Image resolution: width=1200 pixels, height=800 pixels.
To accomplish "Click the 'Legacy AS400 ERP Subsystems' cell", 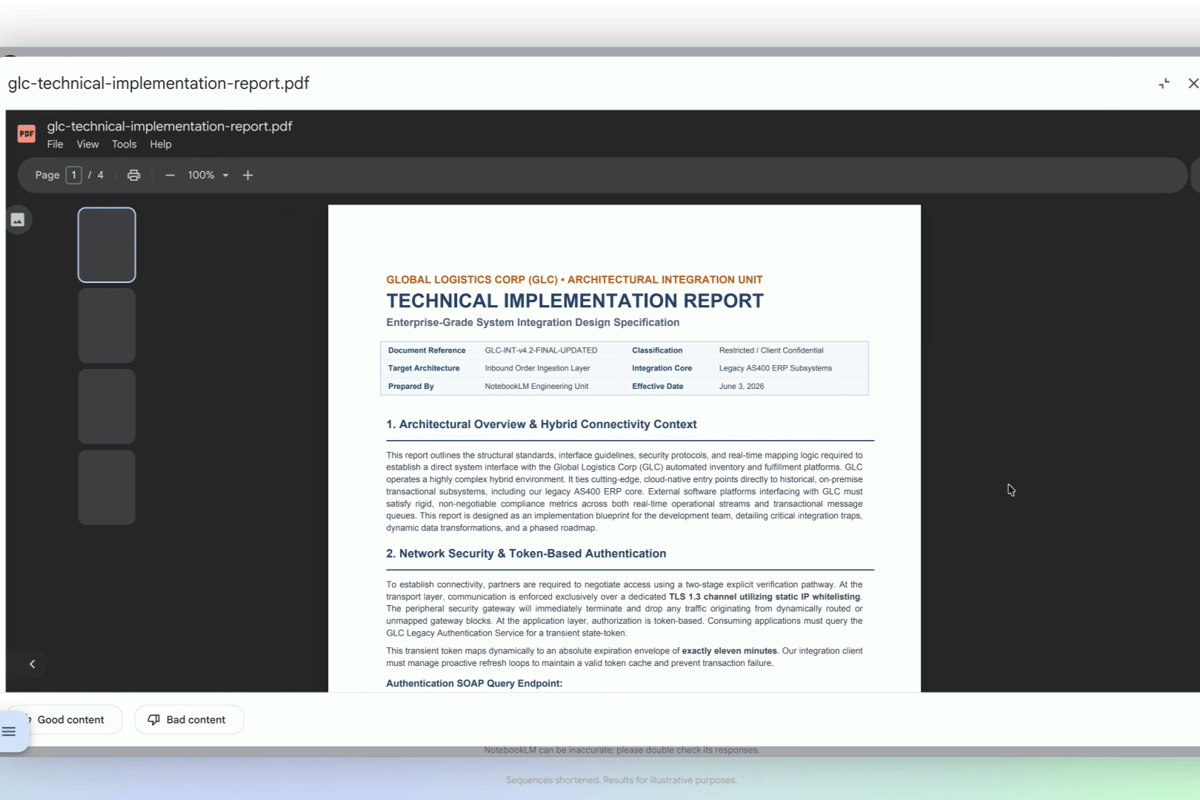I will pos(775,369).
